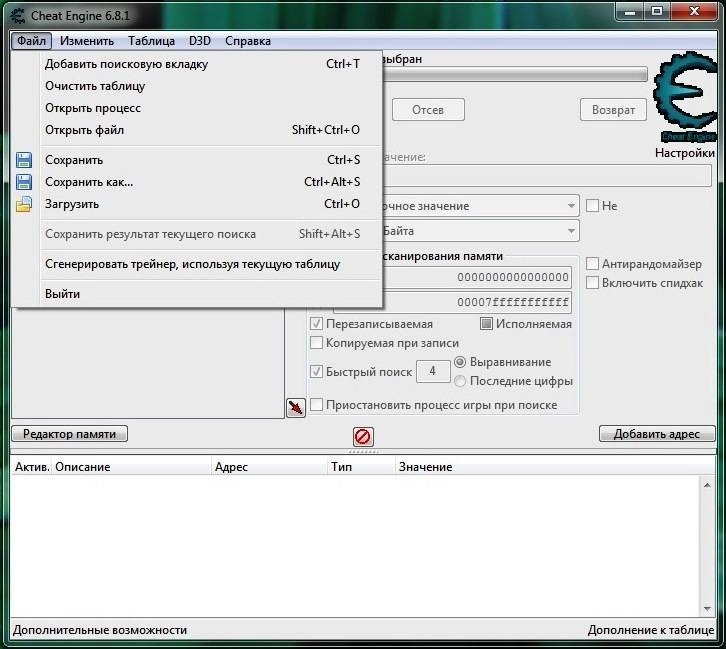Viewport: 726px width, 649px height.
Task: Open the scan type dropdown showing значение
Action: (481, 206)
